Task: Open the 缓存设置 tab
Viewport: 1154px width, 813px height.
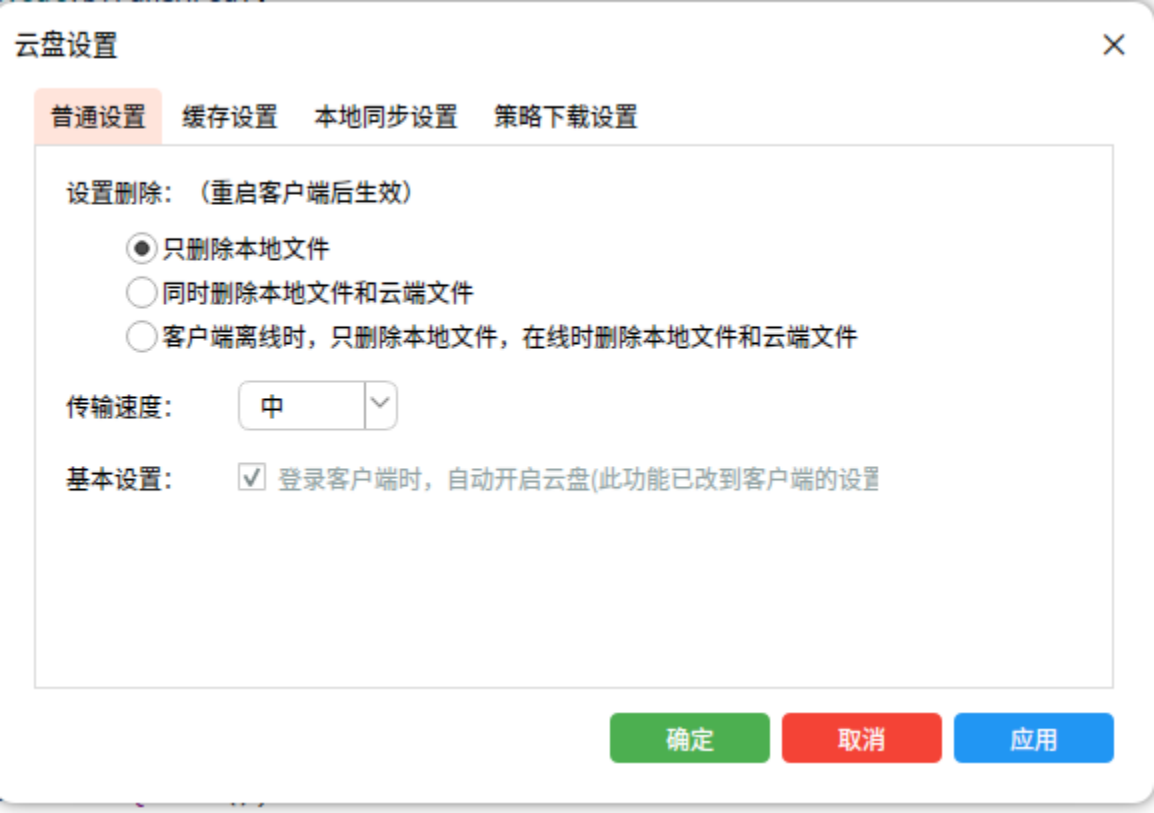Action: pyautogui.click(x=229, y=117)
